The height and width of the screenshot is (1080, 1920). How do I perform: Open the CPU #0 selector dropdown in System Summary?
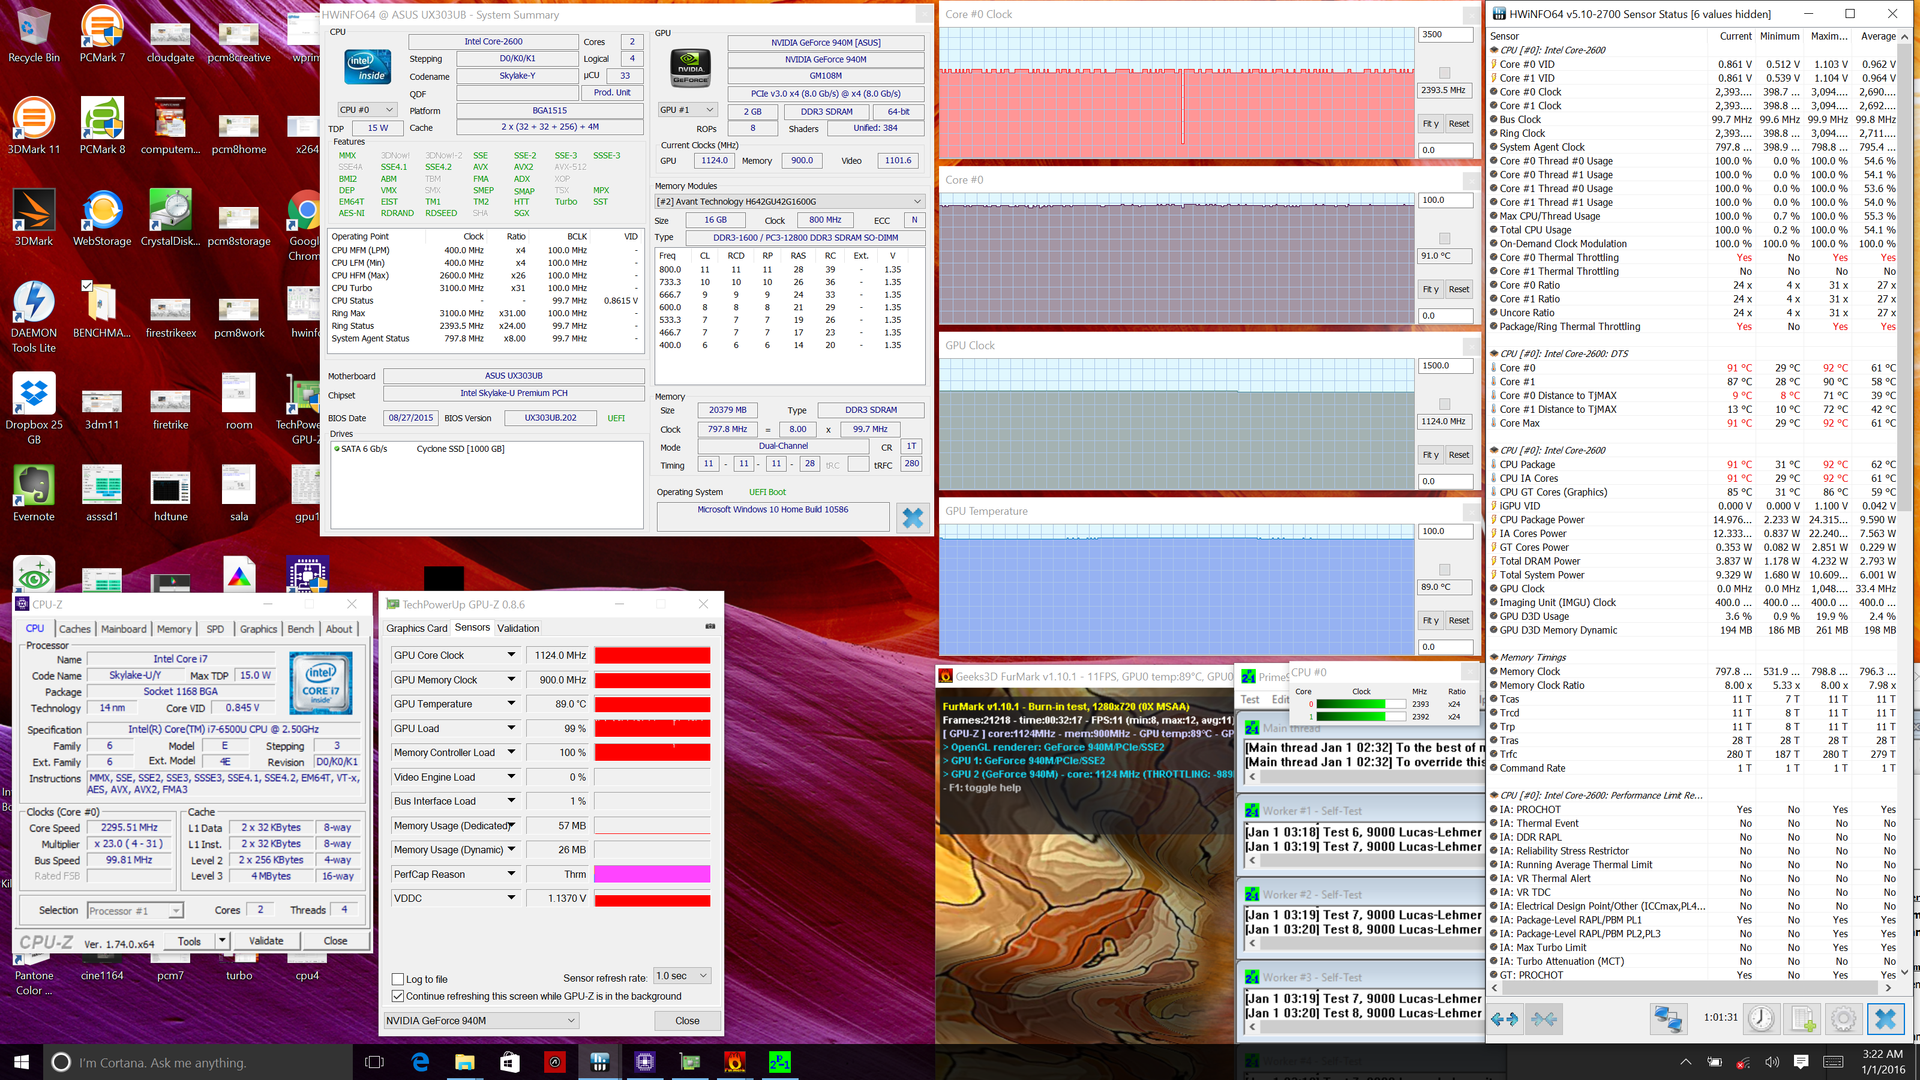(x=366, y=110)
